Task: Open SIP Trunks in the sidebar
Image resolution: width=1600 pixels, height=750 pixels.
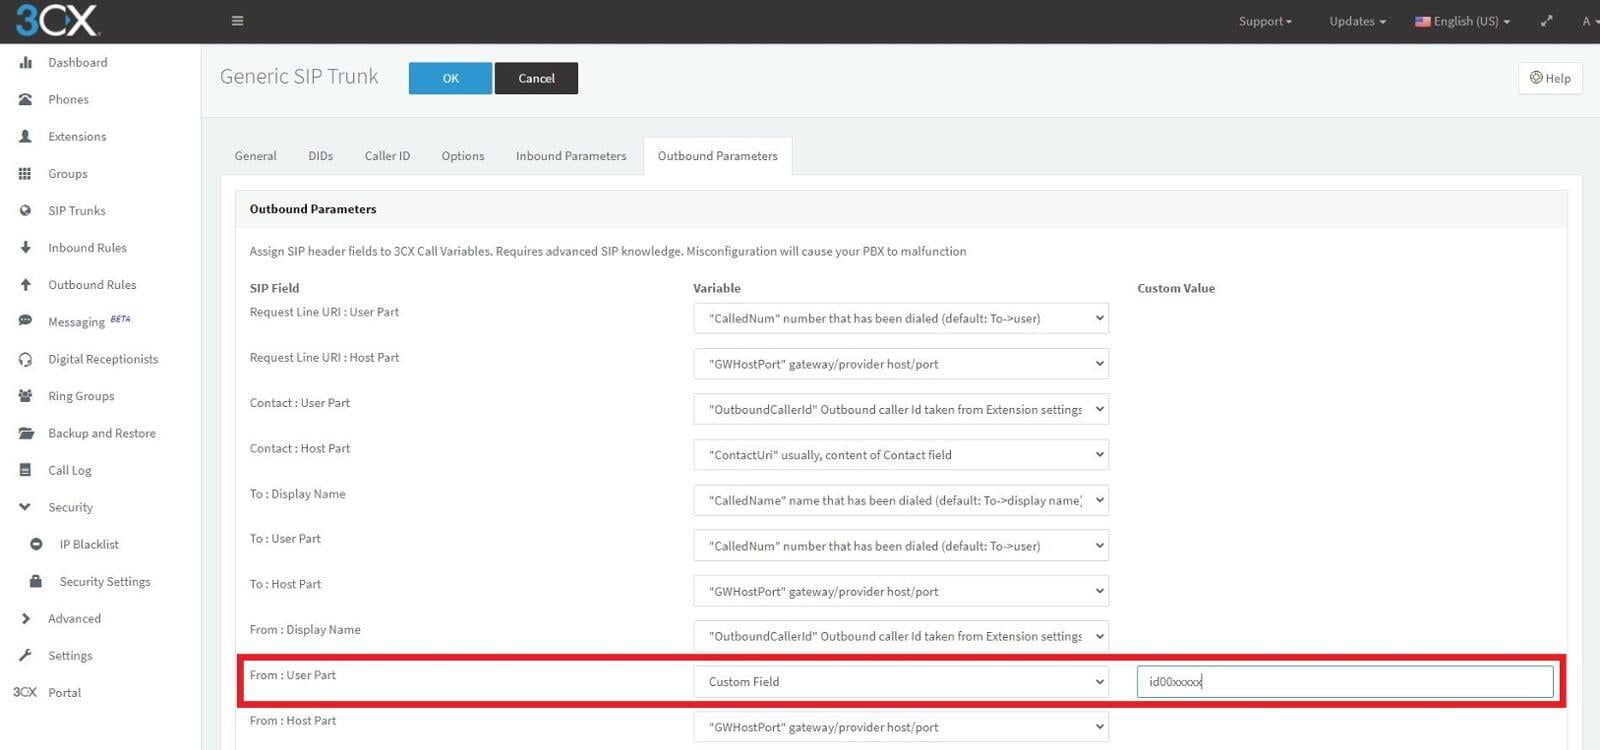Action: [x=77, y=210]
